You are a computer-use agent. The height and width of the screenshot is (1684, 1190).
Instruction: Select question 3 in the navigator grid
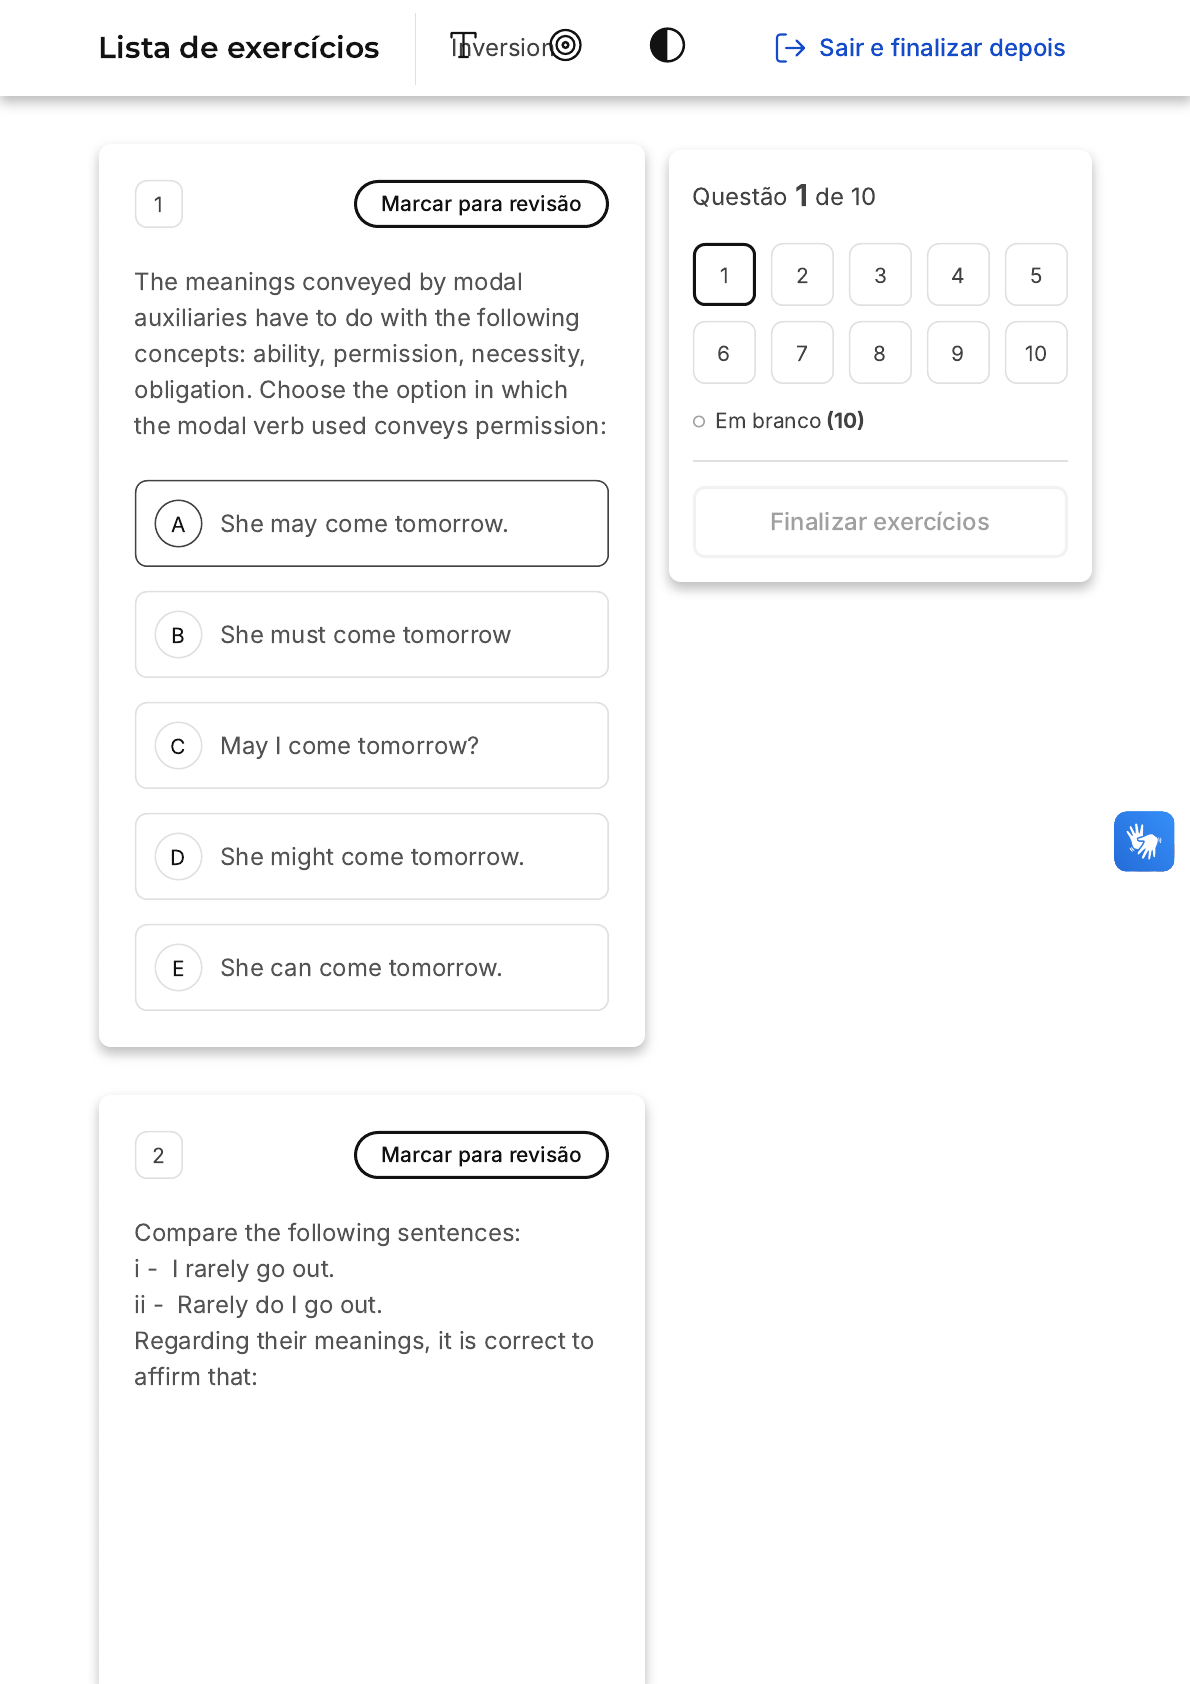click(x=880, y=275)
